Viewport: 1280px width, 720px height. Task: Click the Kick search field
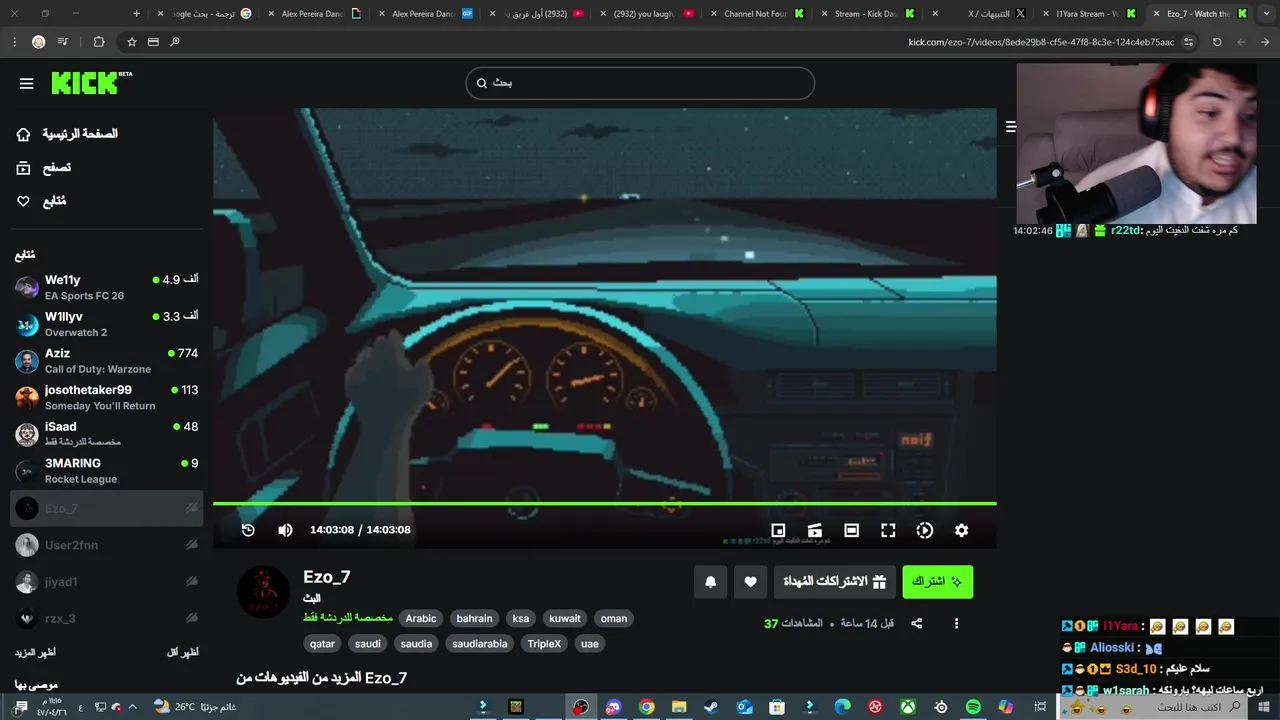640,83
